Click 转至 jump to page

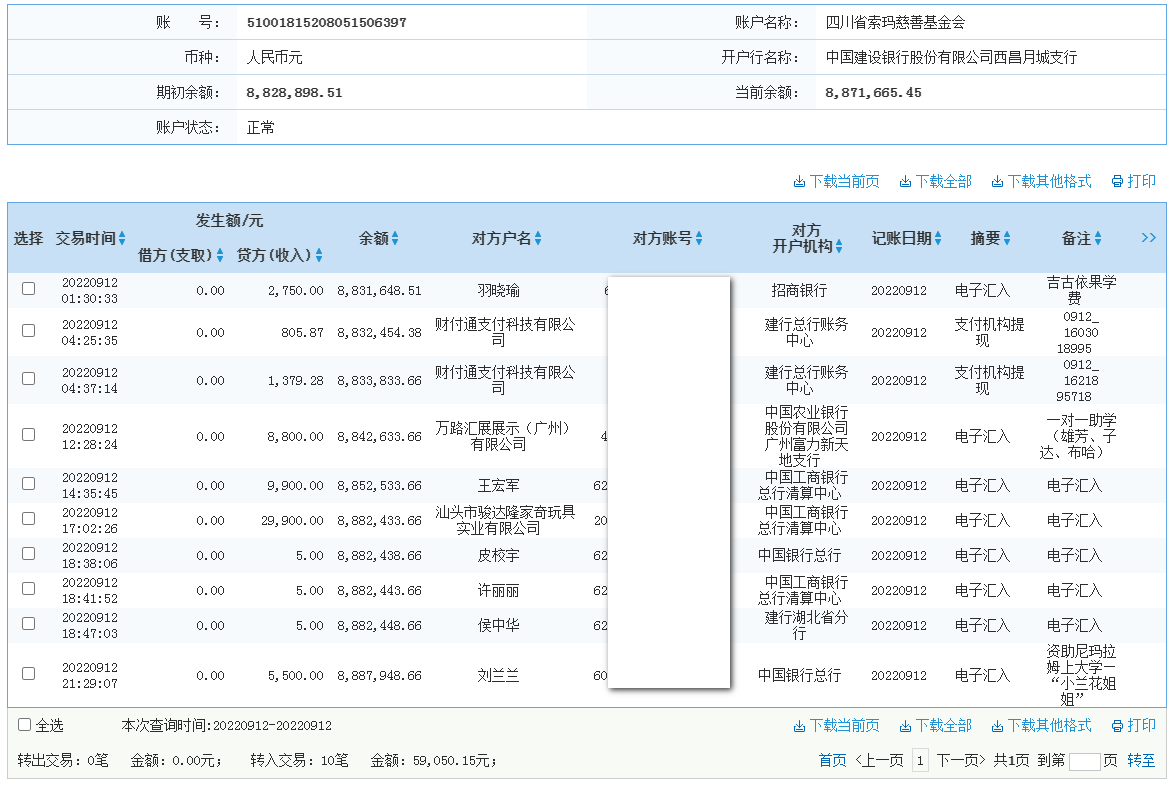[x=1140, y=760]
